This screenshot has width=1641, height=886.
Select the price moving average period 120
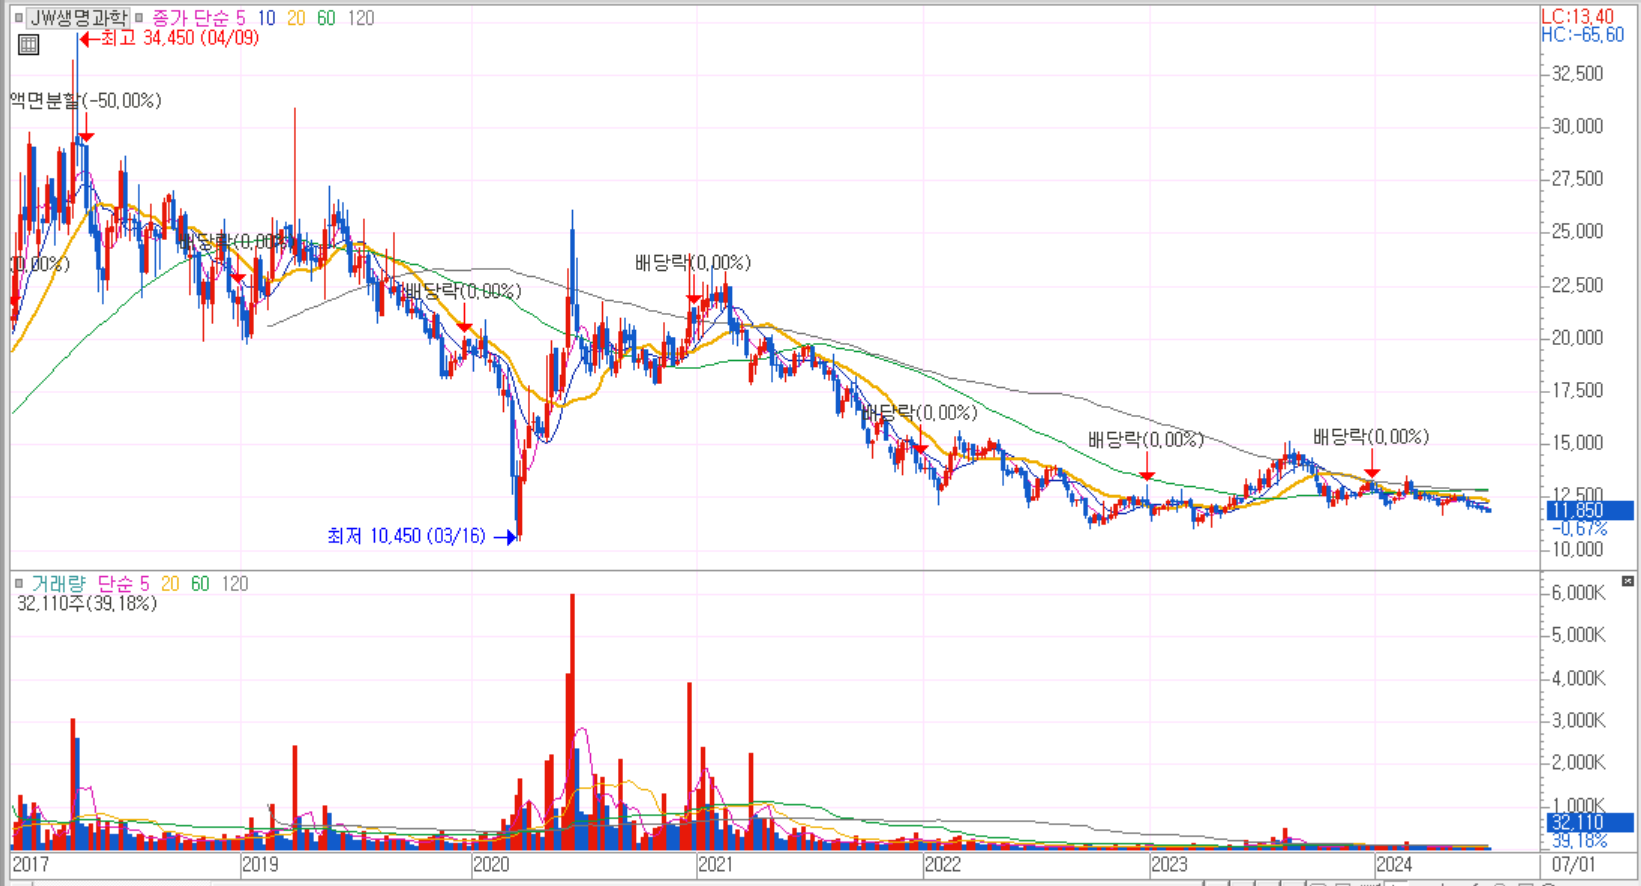[361, 18]
